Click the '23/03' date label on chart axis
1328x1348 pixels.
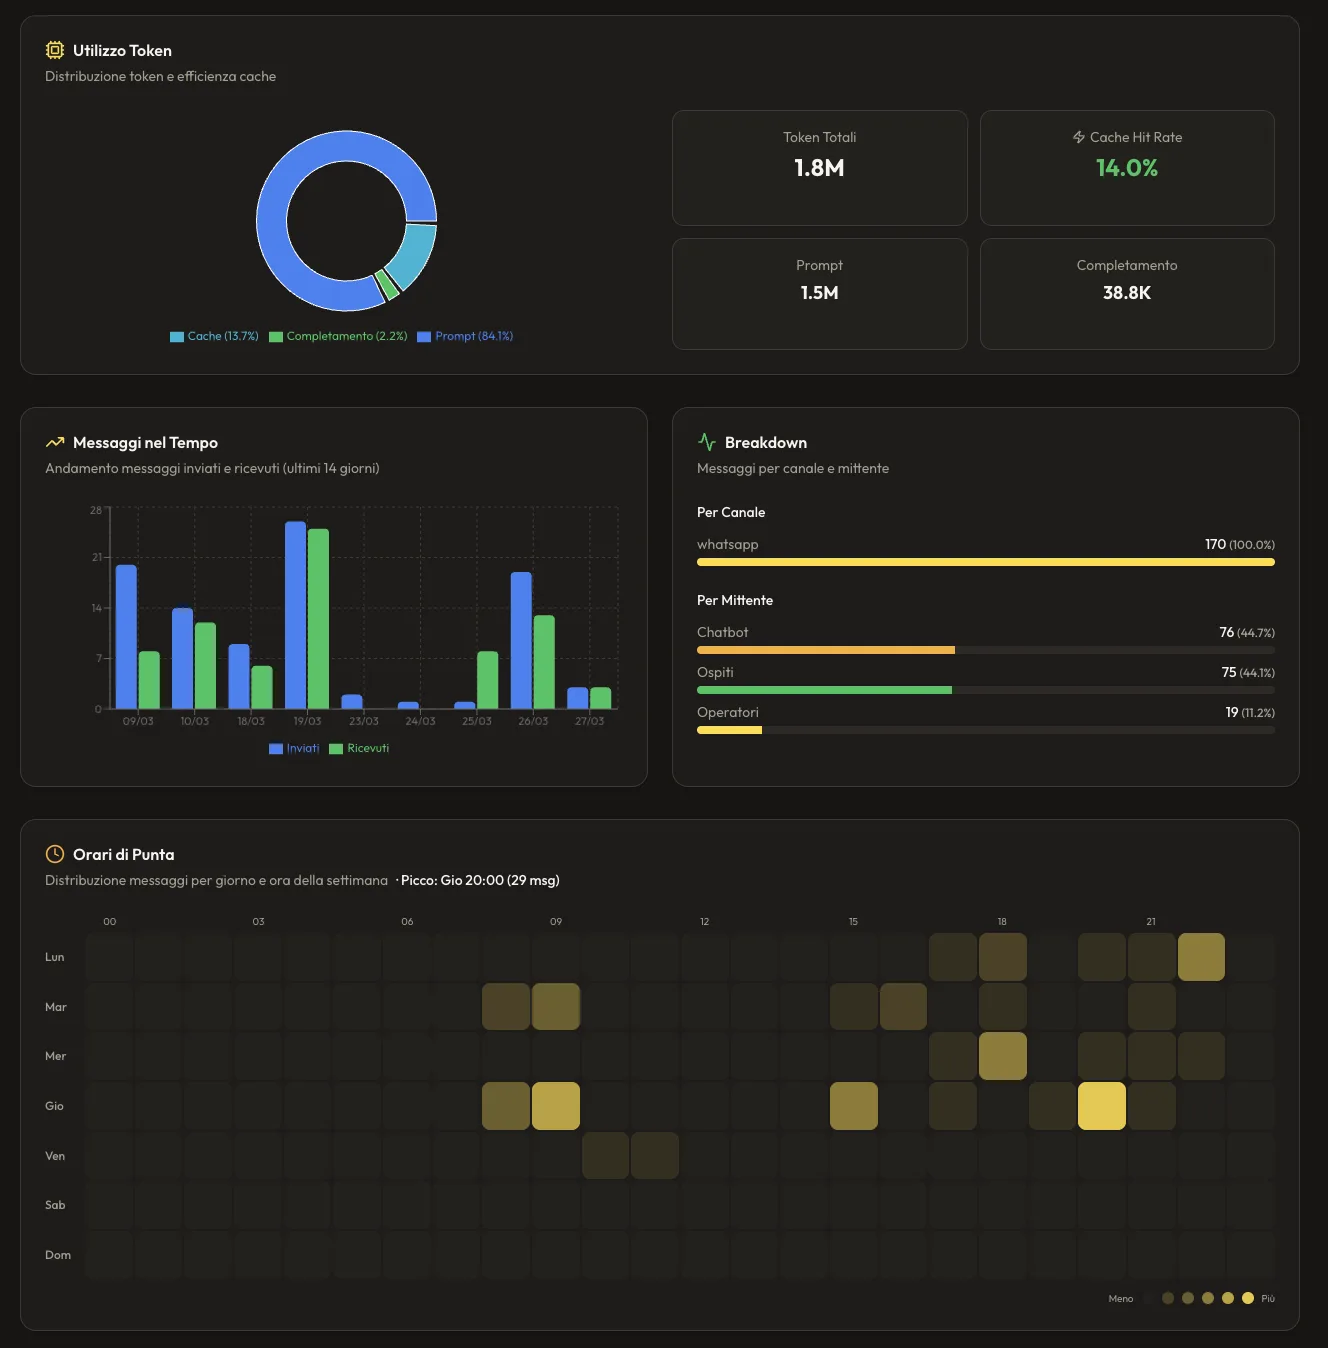[x=364, y=721]
